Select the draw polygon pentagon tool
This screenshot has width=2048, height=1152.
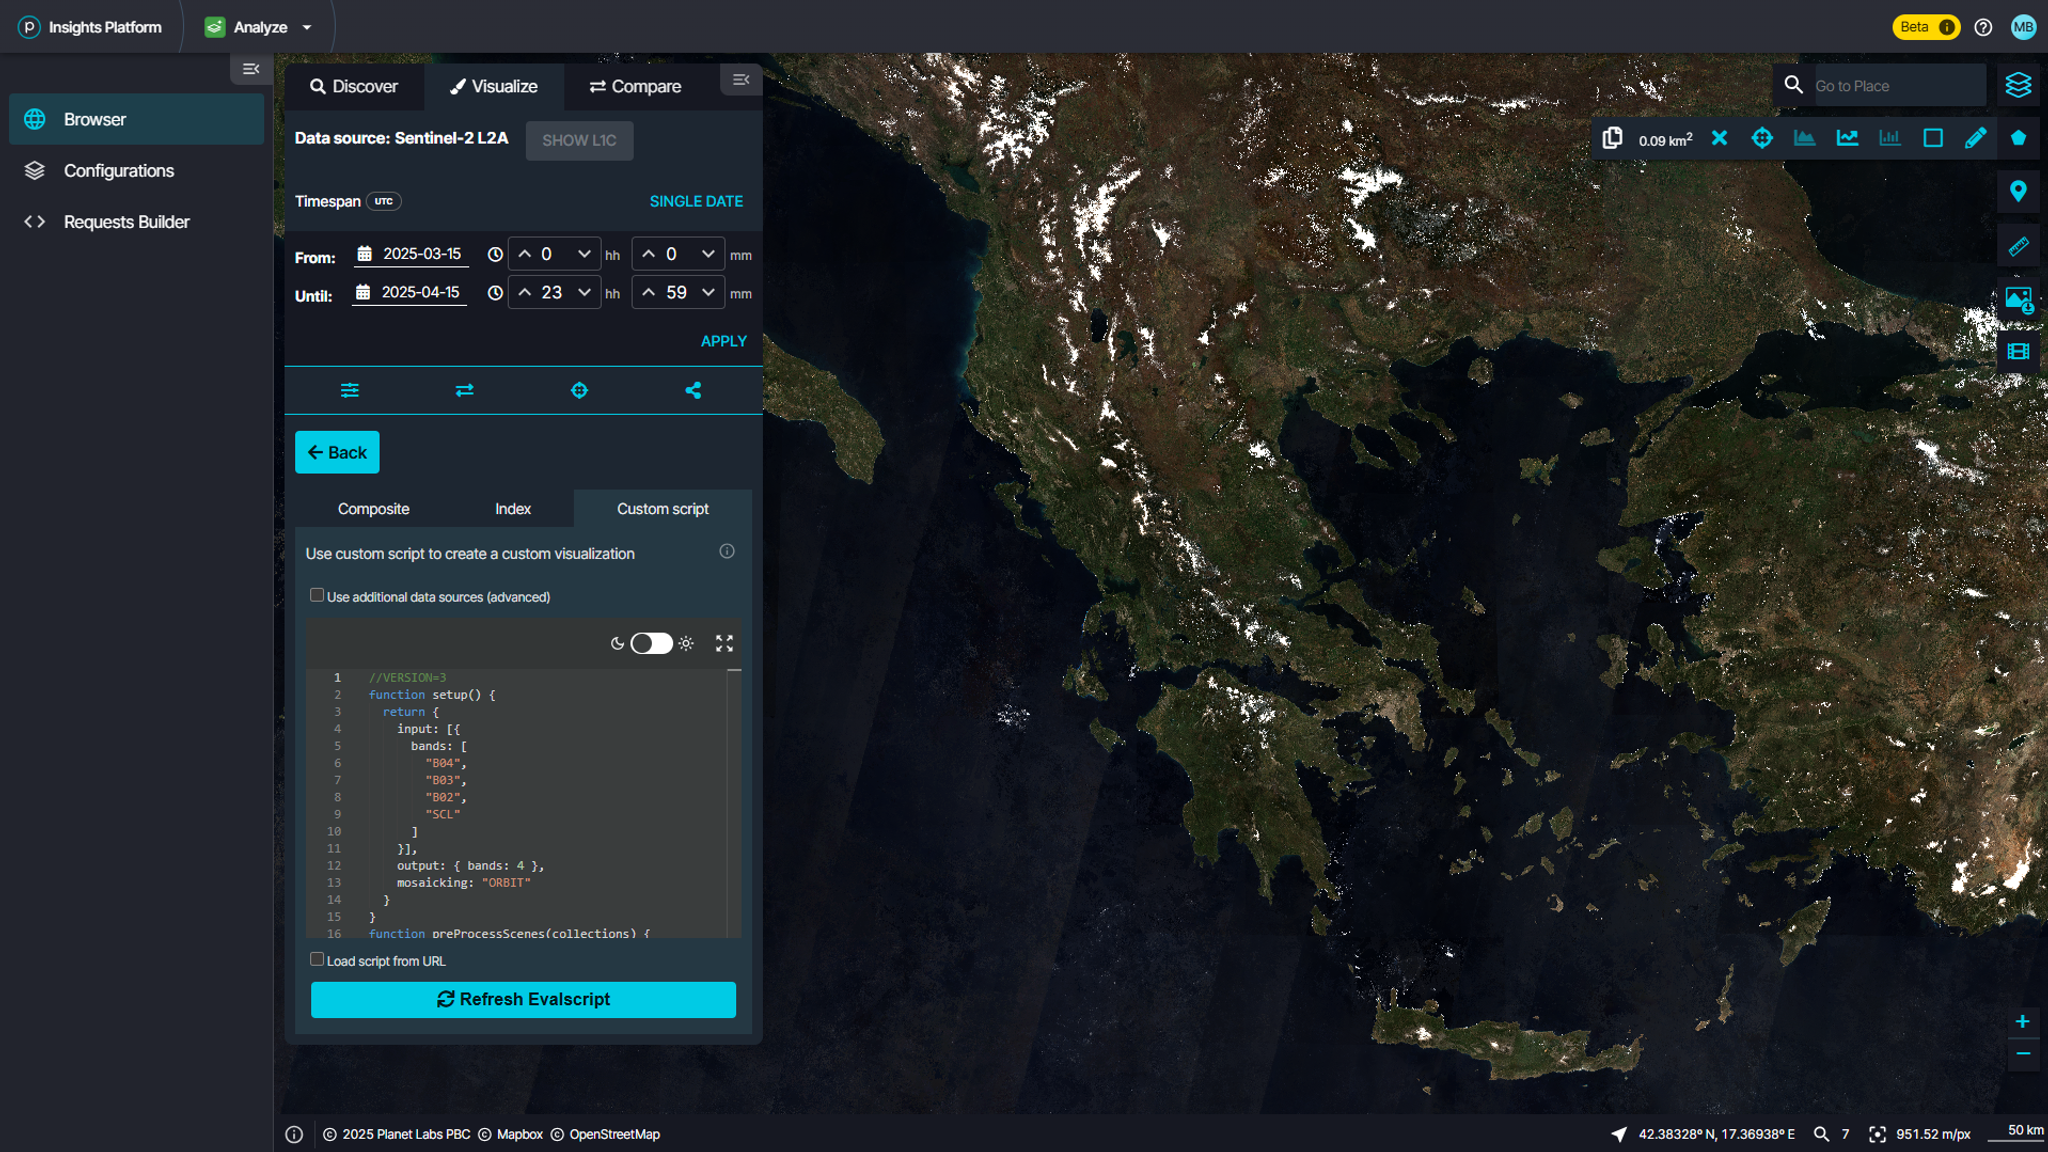pyautogui.click(x=2018, y=139)
